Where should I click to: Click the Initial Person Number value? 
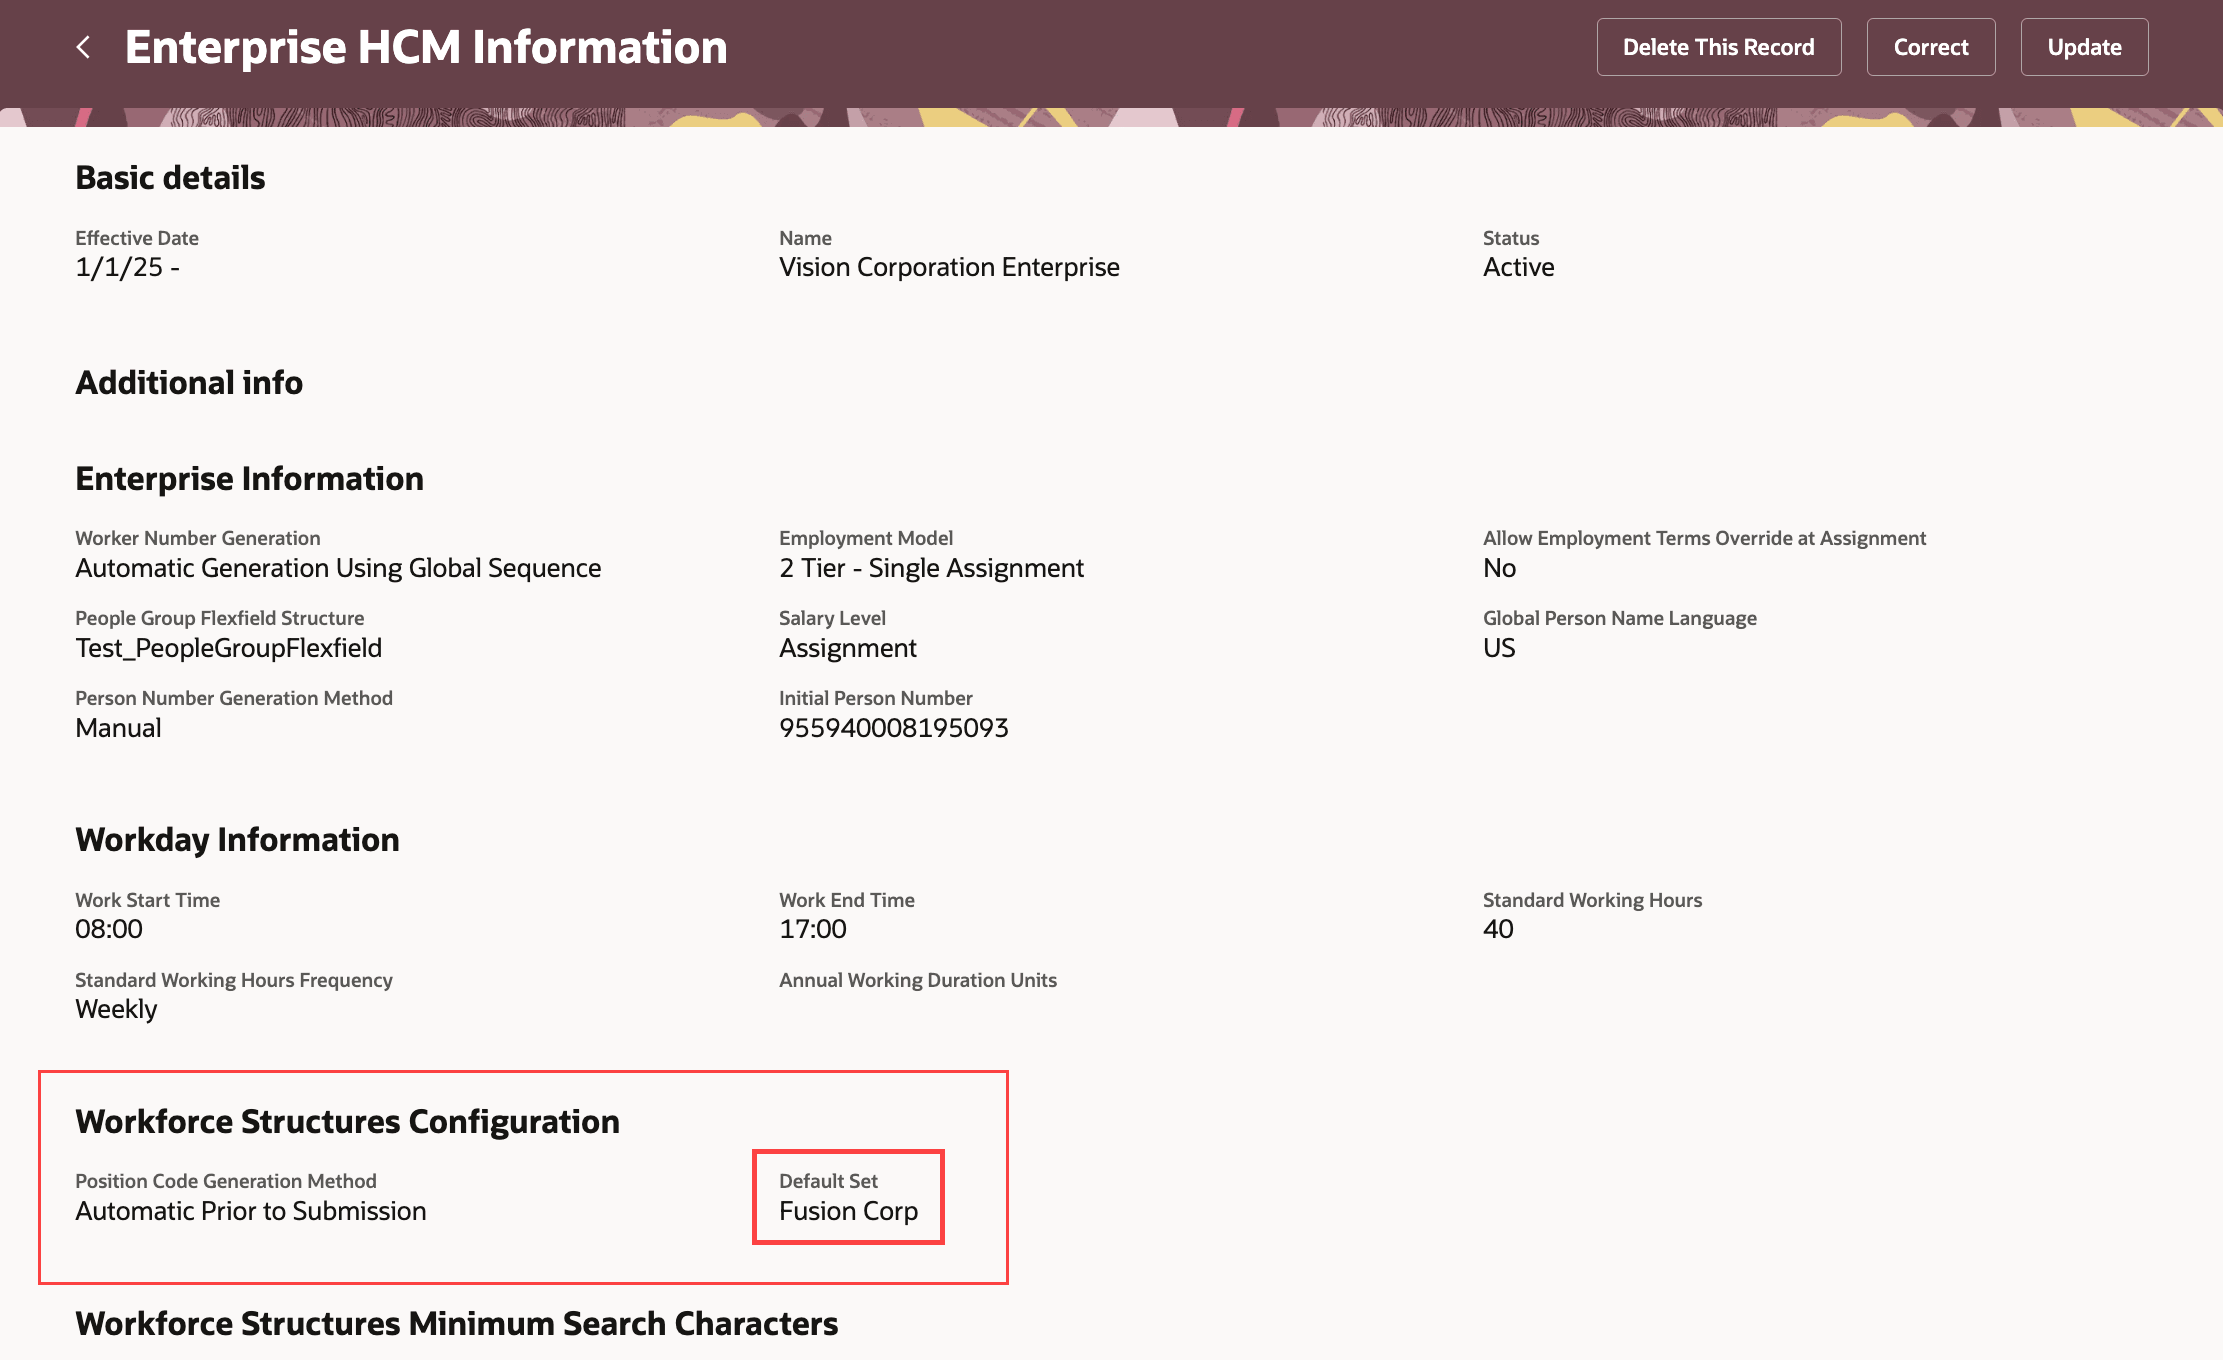click(x=893, y=728)
